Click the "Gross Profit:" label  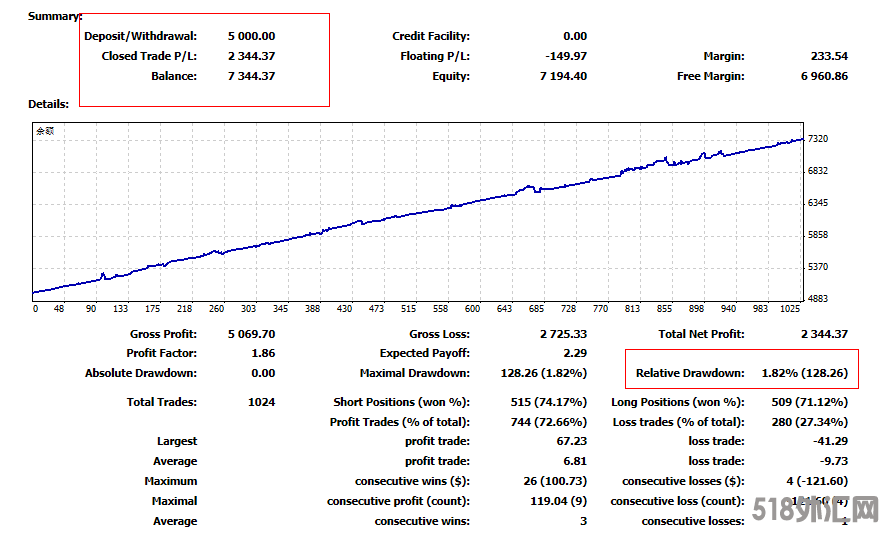tap(163, 334)
